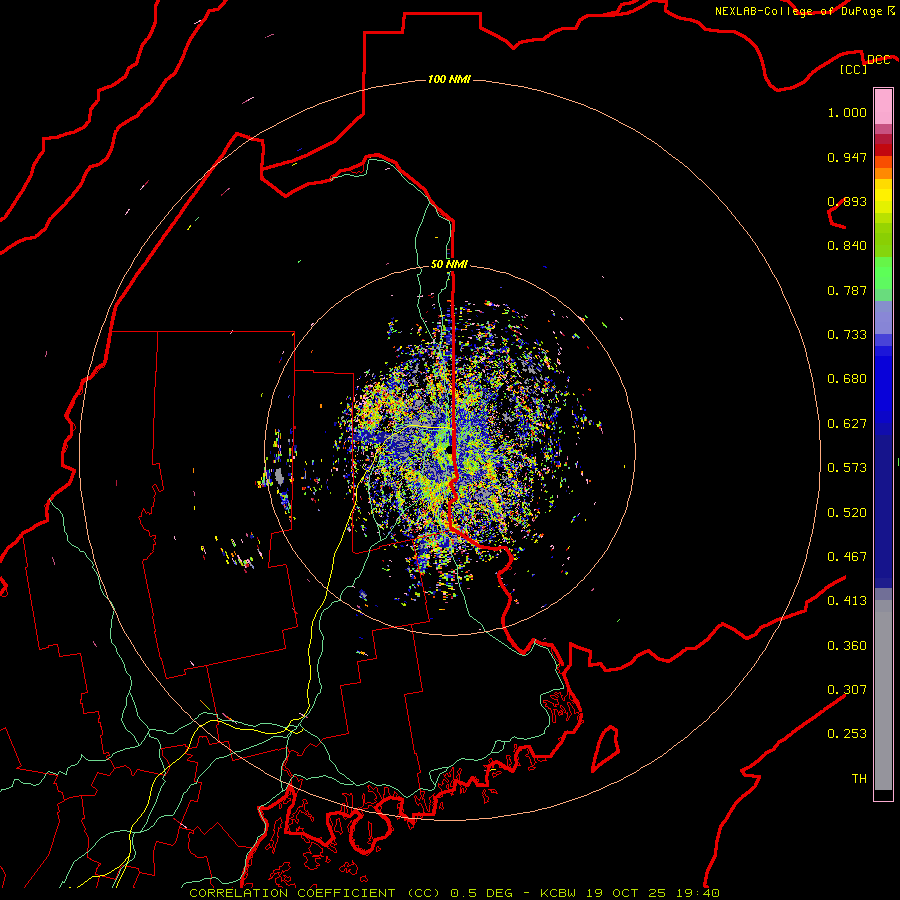Click the 0.947 scale value
The image size is (900, 900).
[847, 157]
